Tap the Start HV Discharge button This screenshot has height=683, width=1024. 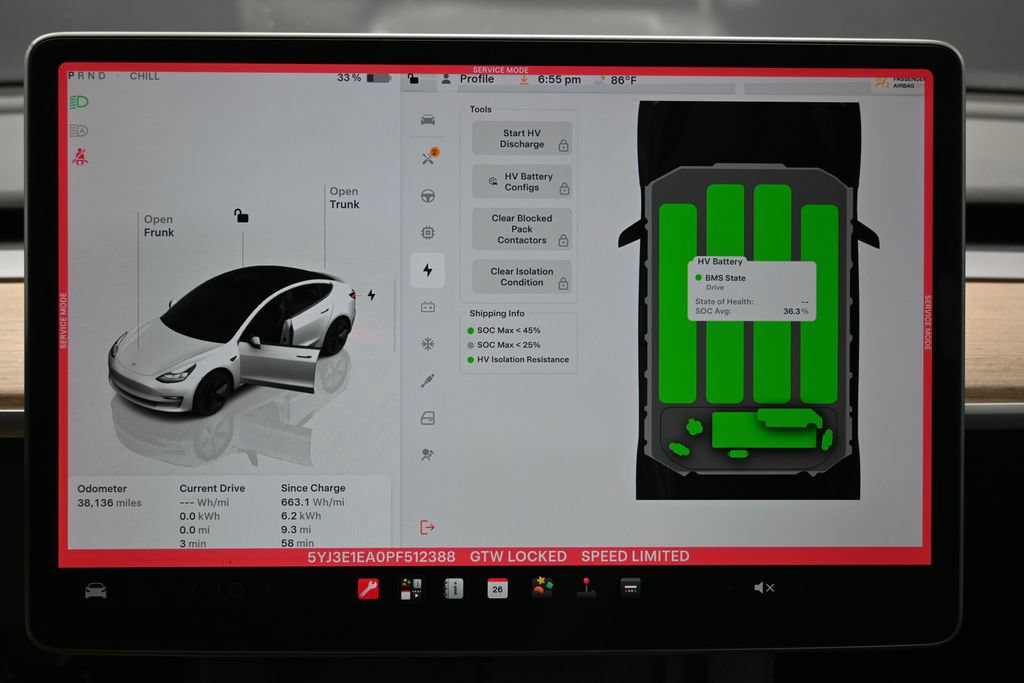click(x=522, y=138)
